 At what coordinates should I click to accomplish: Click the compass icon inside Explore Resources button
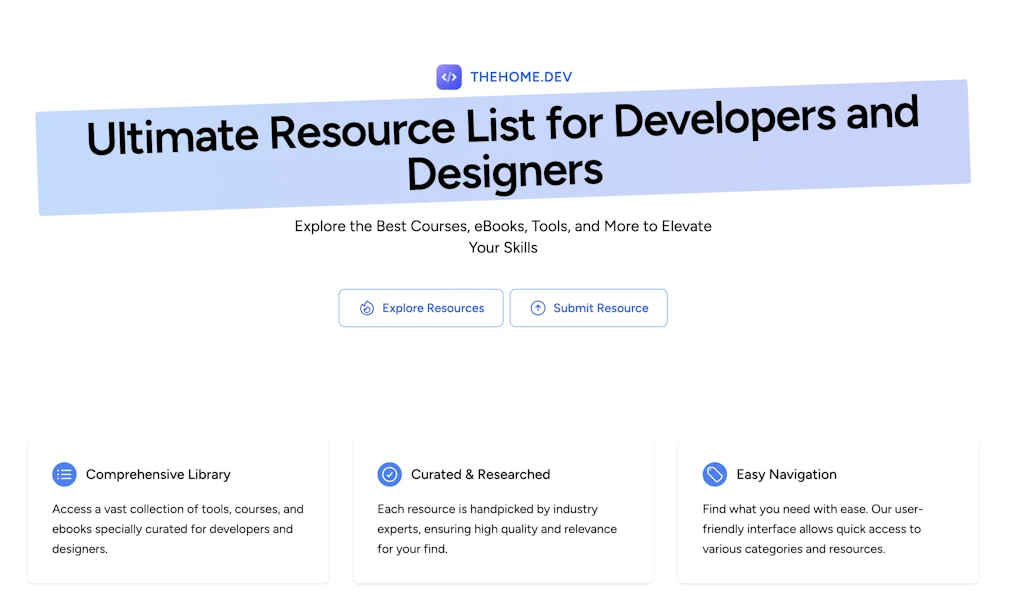pos(365,308)
